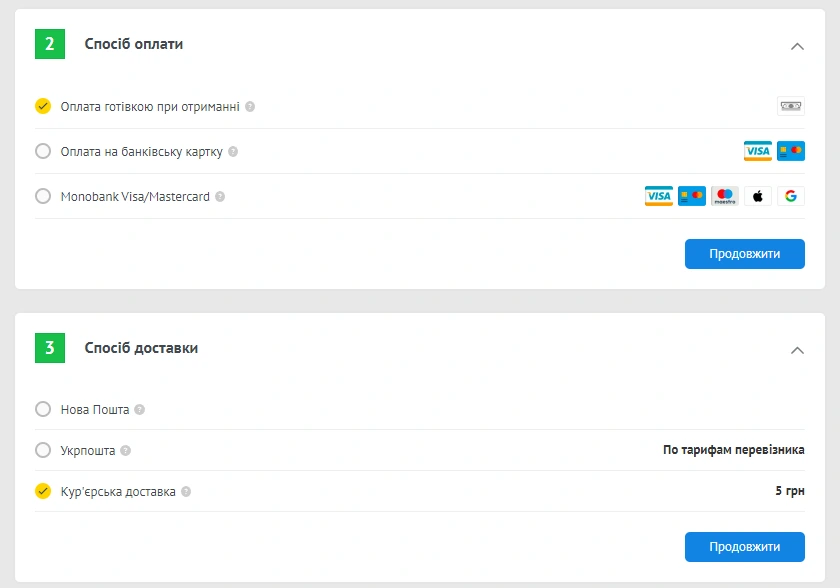Screen dimensions: 840x588
Task: Click help icon beside Monobank Visa/Mastercard
Action: (x=220, y=197)
